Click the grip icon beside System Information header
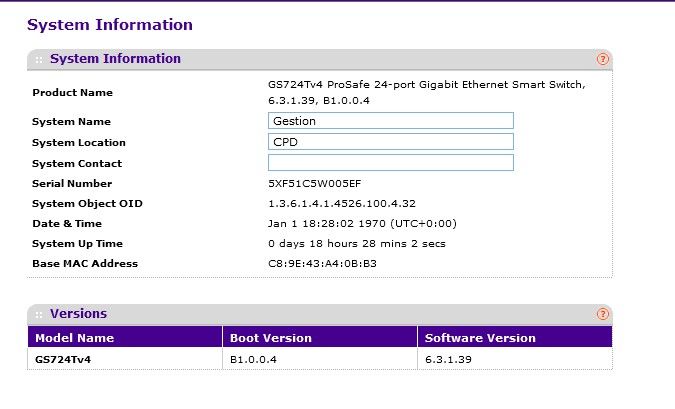 tap(39, 60)
